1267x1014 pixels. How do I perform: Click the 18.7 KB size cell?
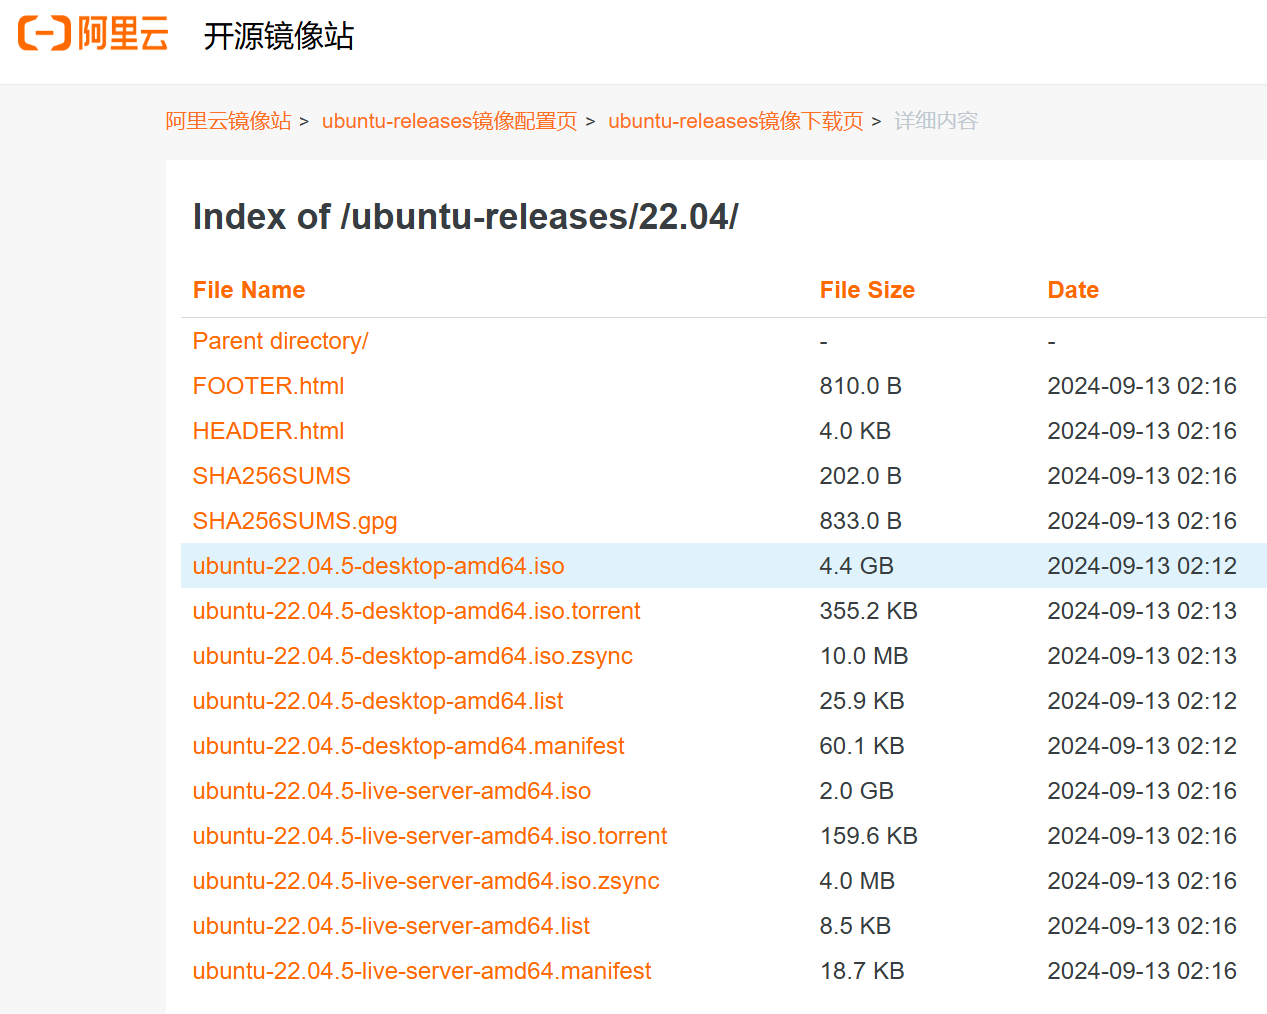point(862,971)
